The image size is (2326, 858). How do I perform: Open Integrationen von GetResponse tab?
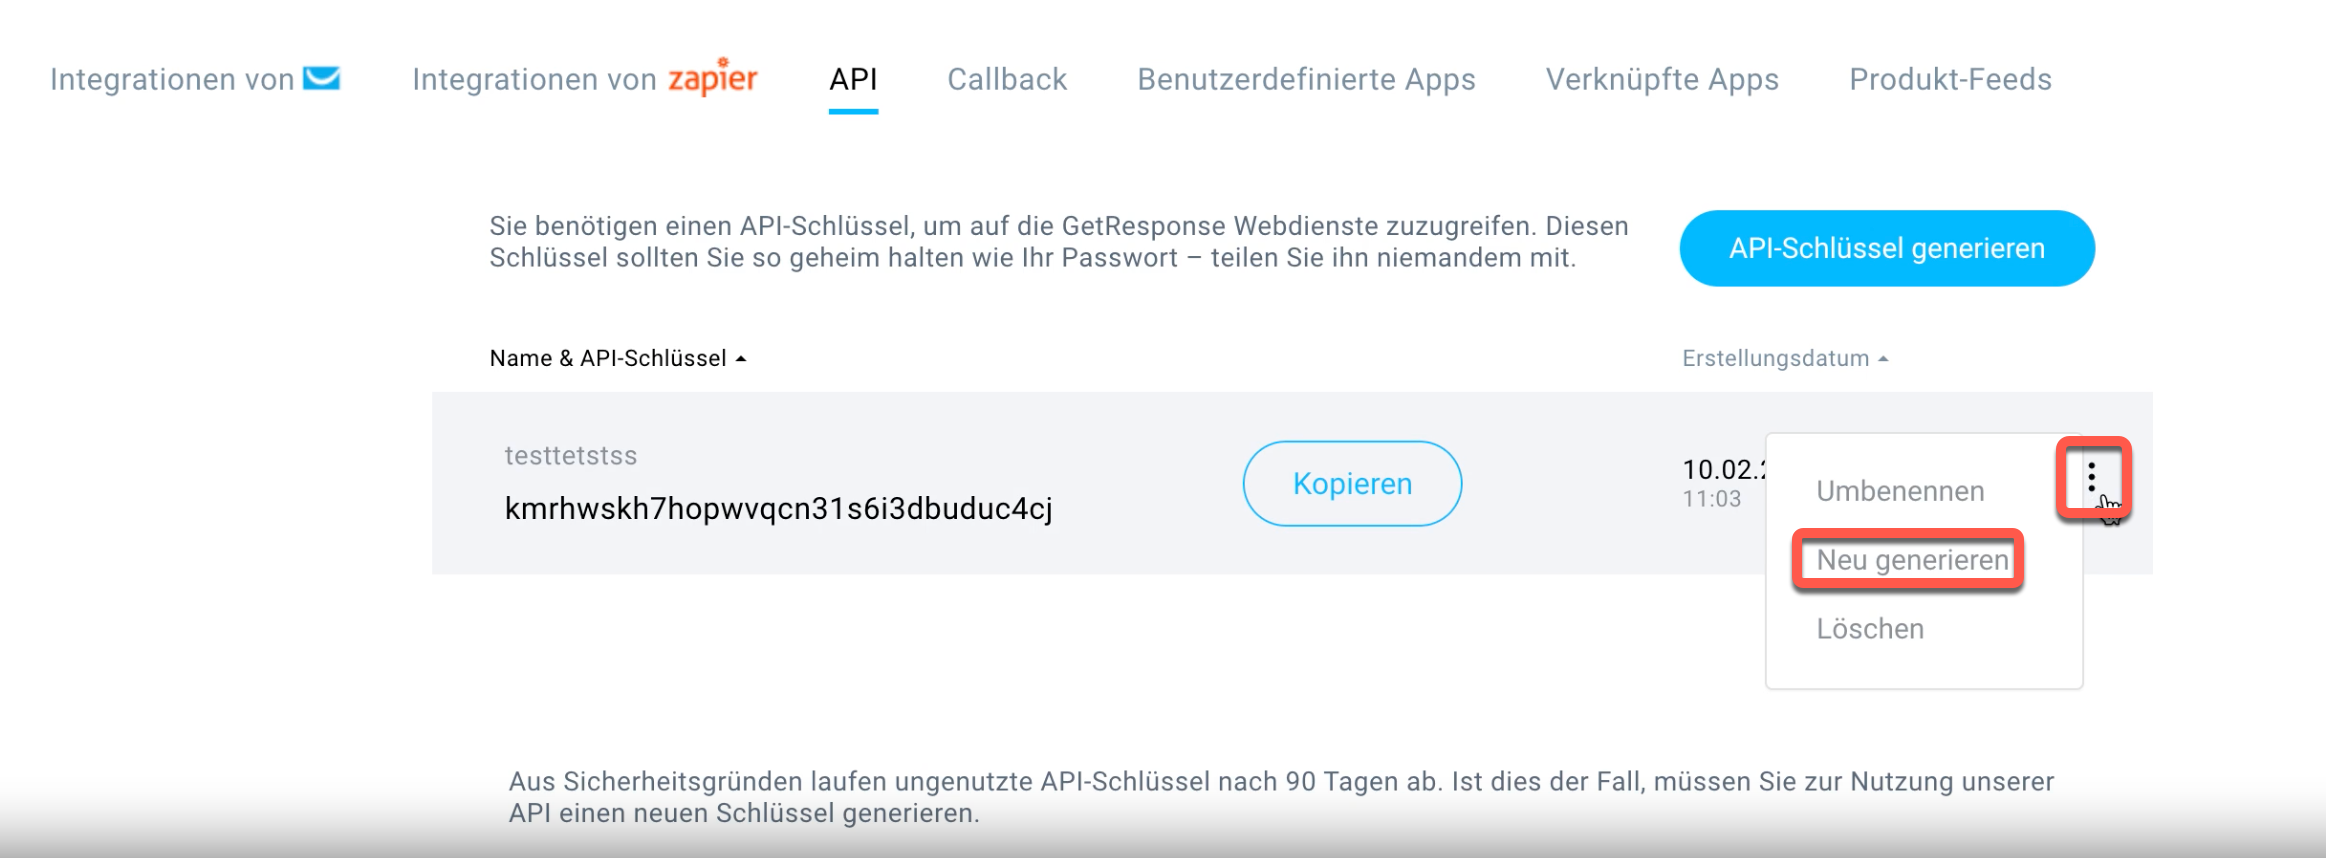click(195, 79)
